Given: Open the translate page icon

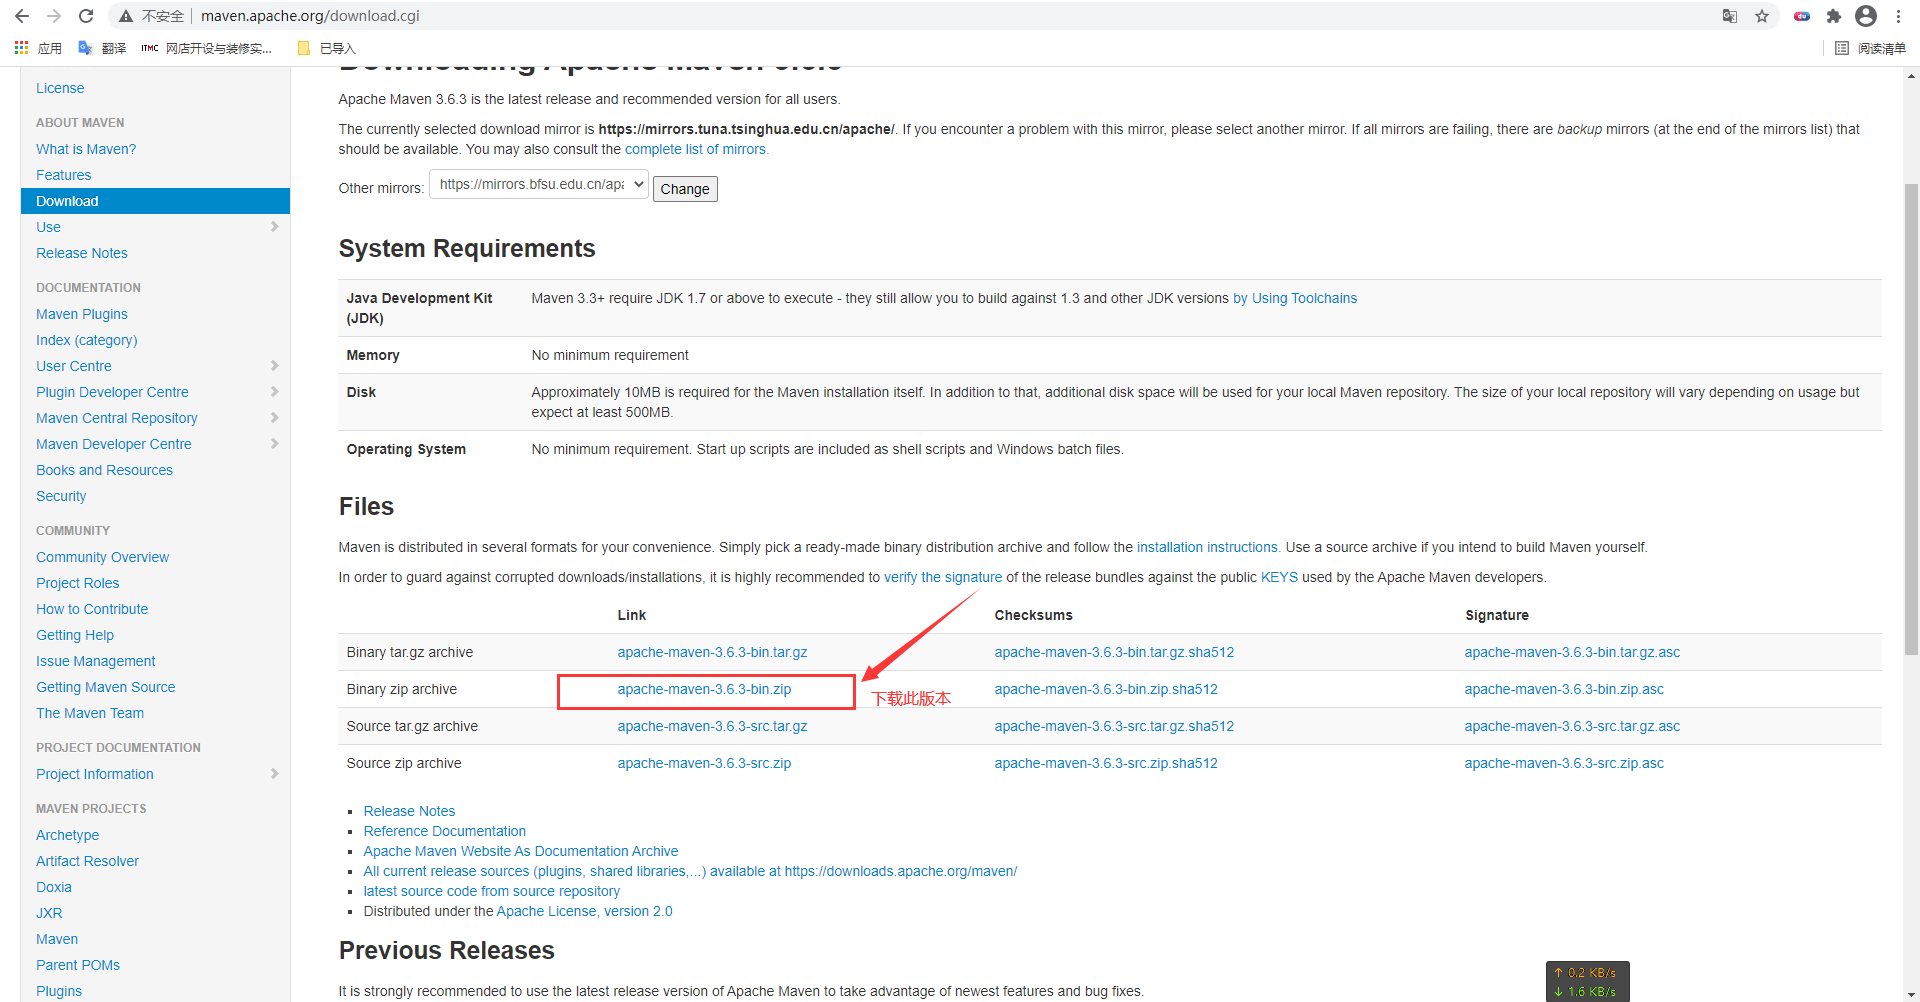Looking at the screenshot, I should click(1730, 16).
